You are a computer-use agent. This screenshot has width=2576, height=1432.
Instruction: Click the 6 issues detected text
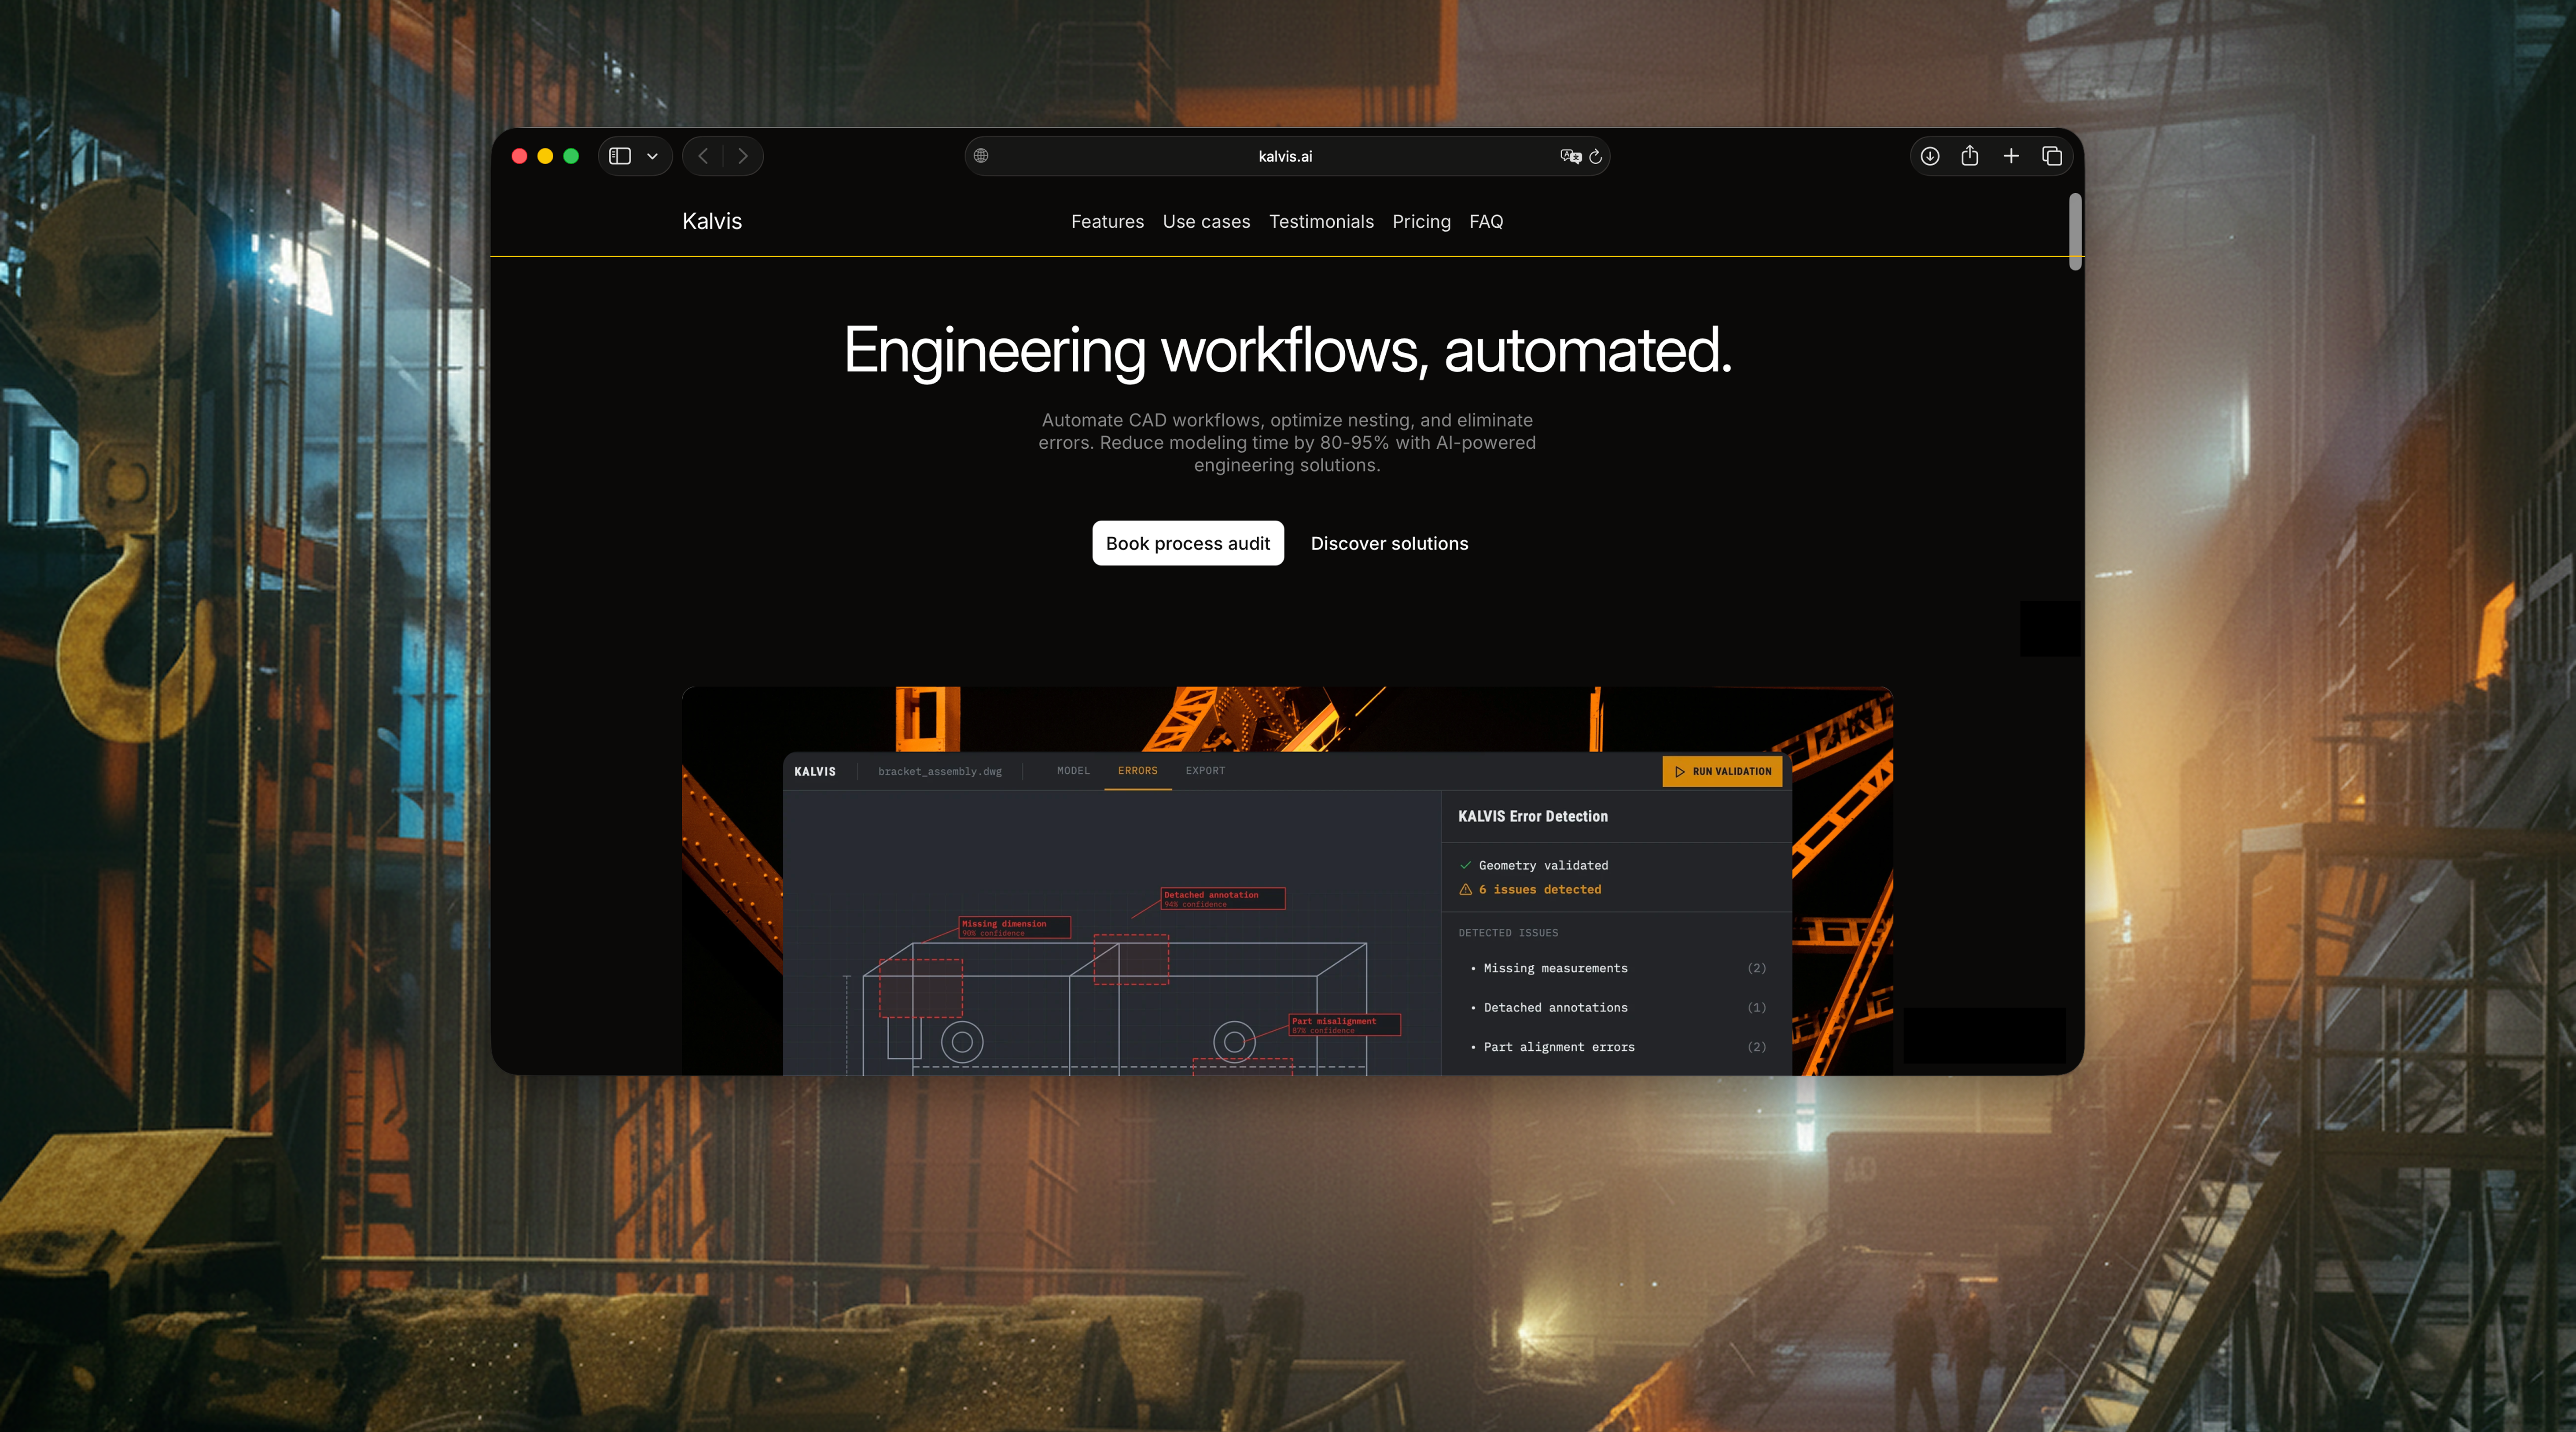1540,889
